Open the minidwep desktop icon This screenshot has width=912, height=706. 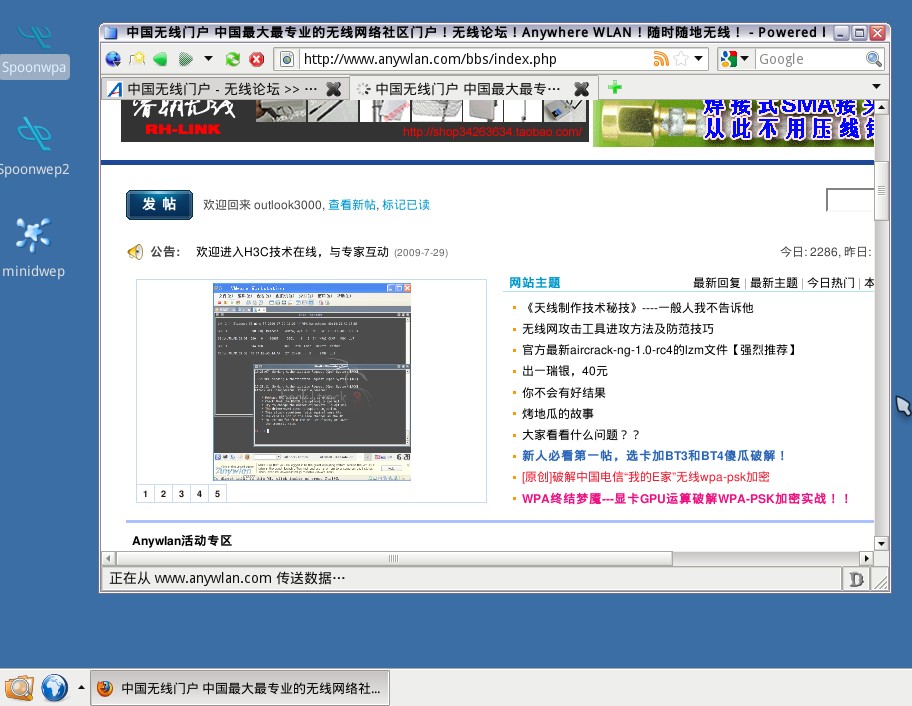33,247
